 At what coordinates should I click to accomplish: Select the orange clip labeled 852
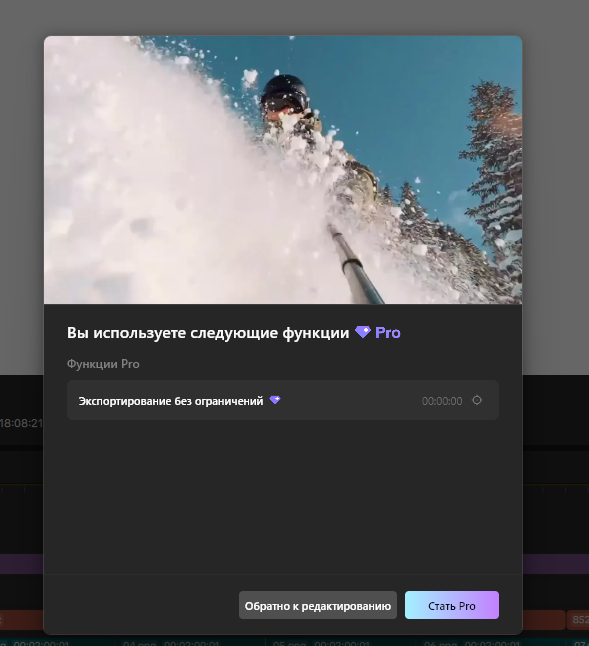(578, 620)
